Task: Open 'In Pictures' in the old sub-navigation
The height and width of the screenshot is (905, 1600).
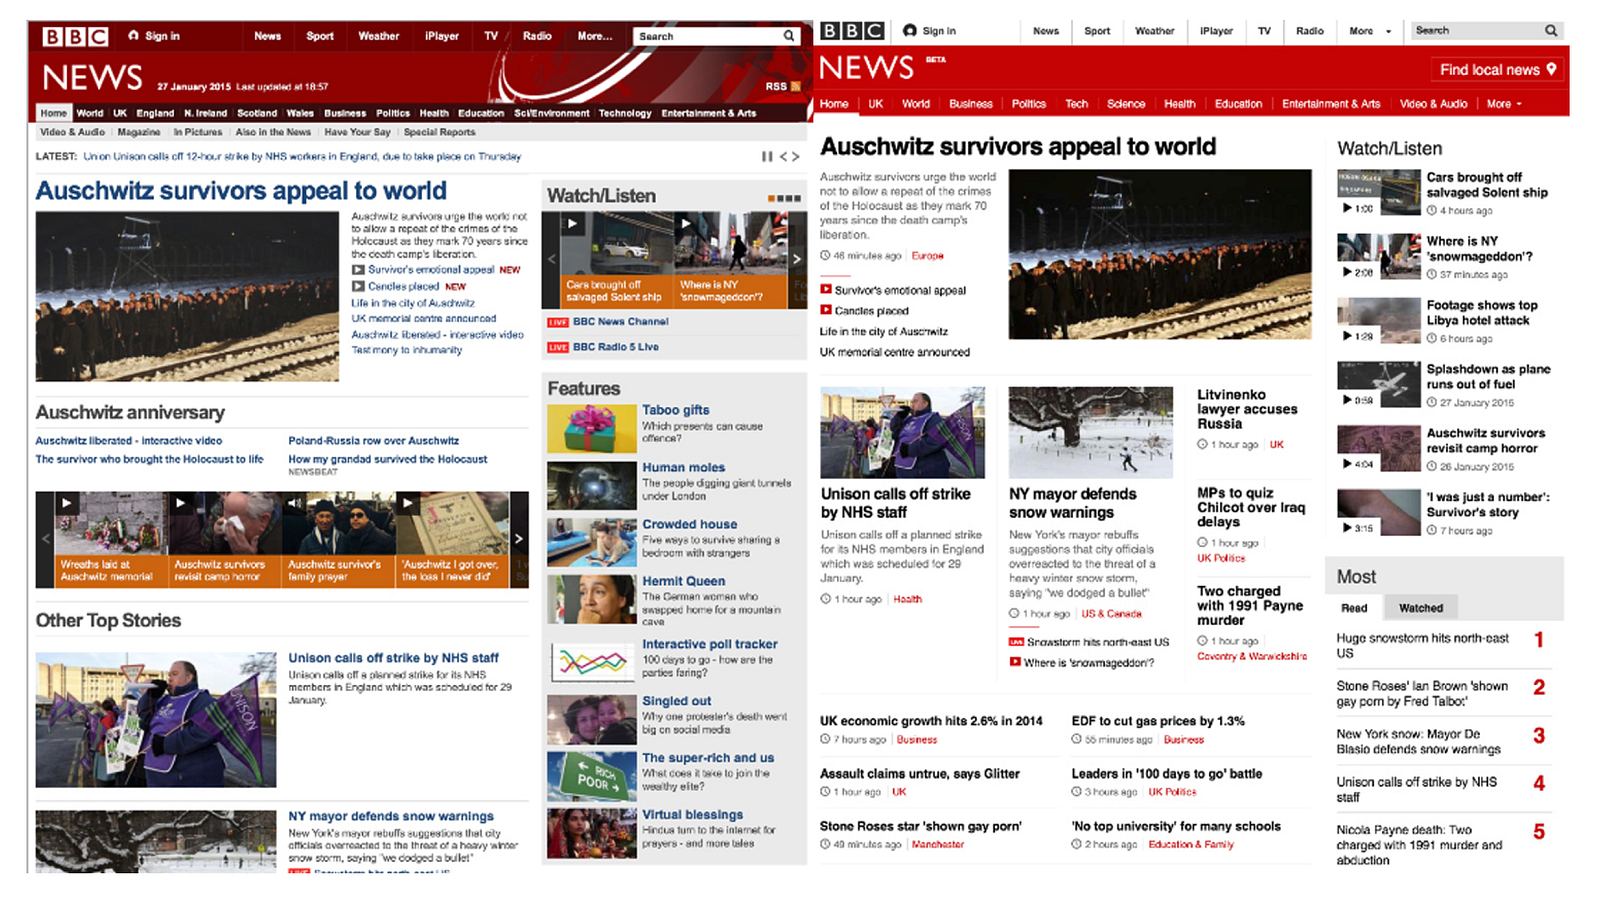Action: (x=198, y=132)
